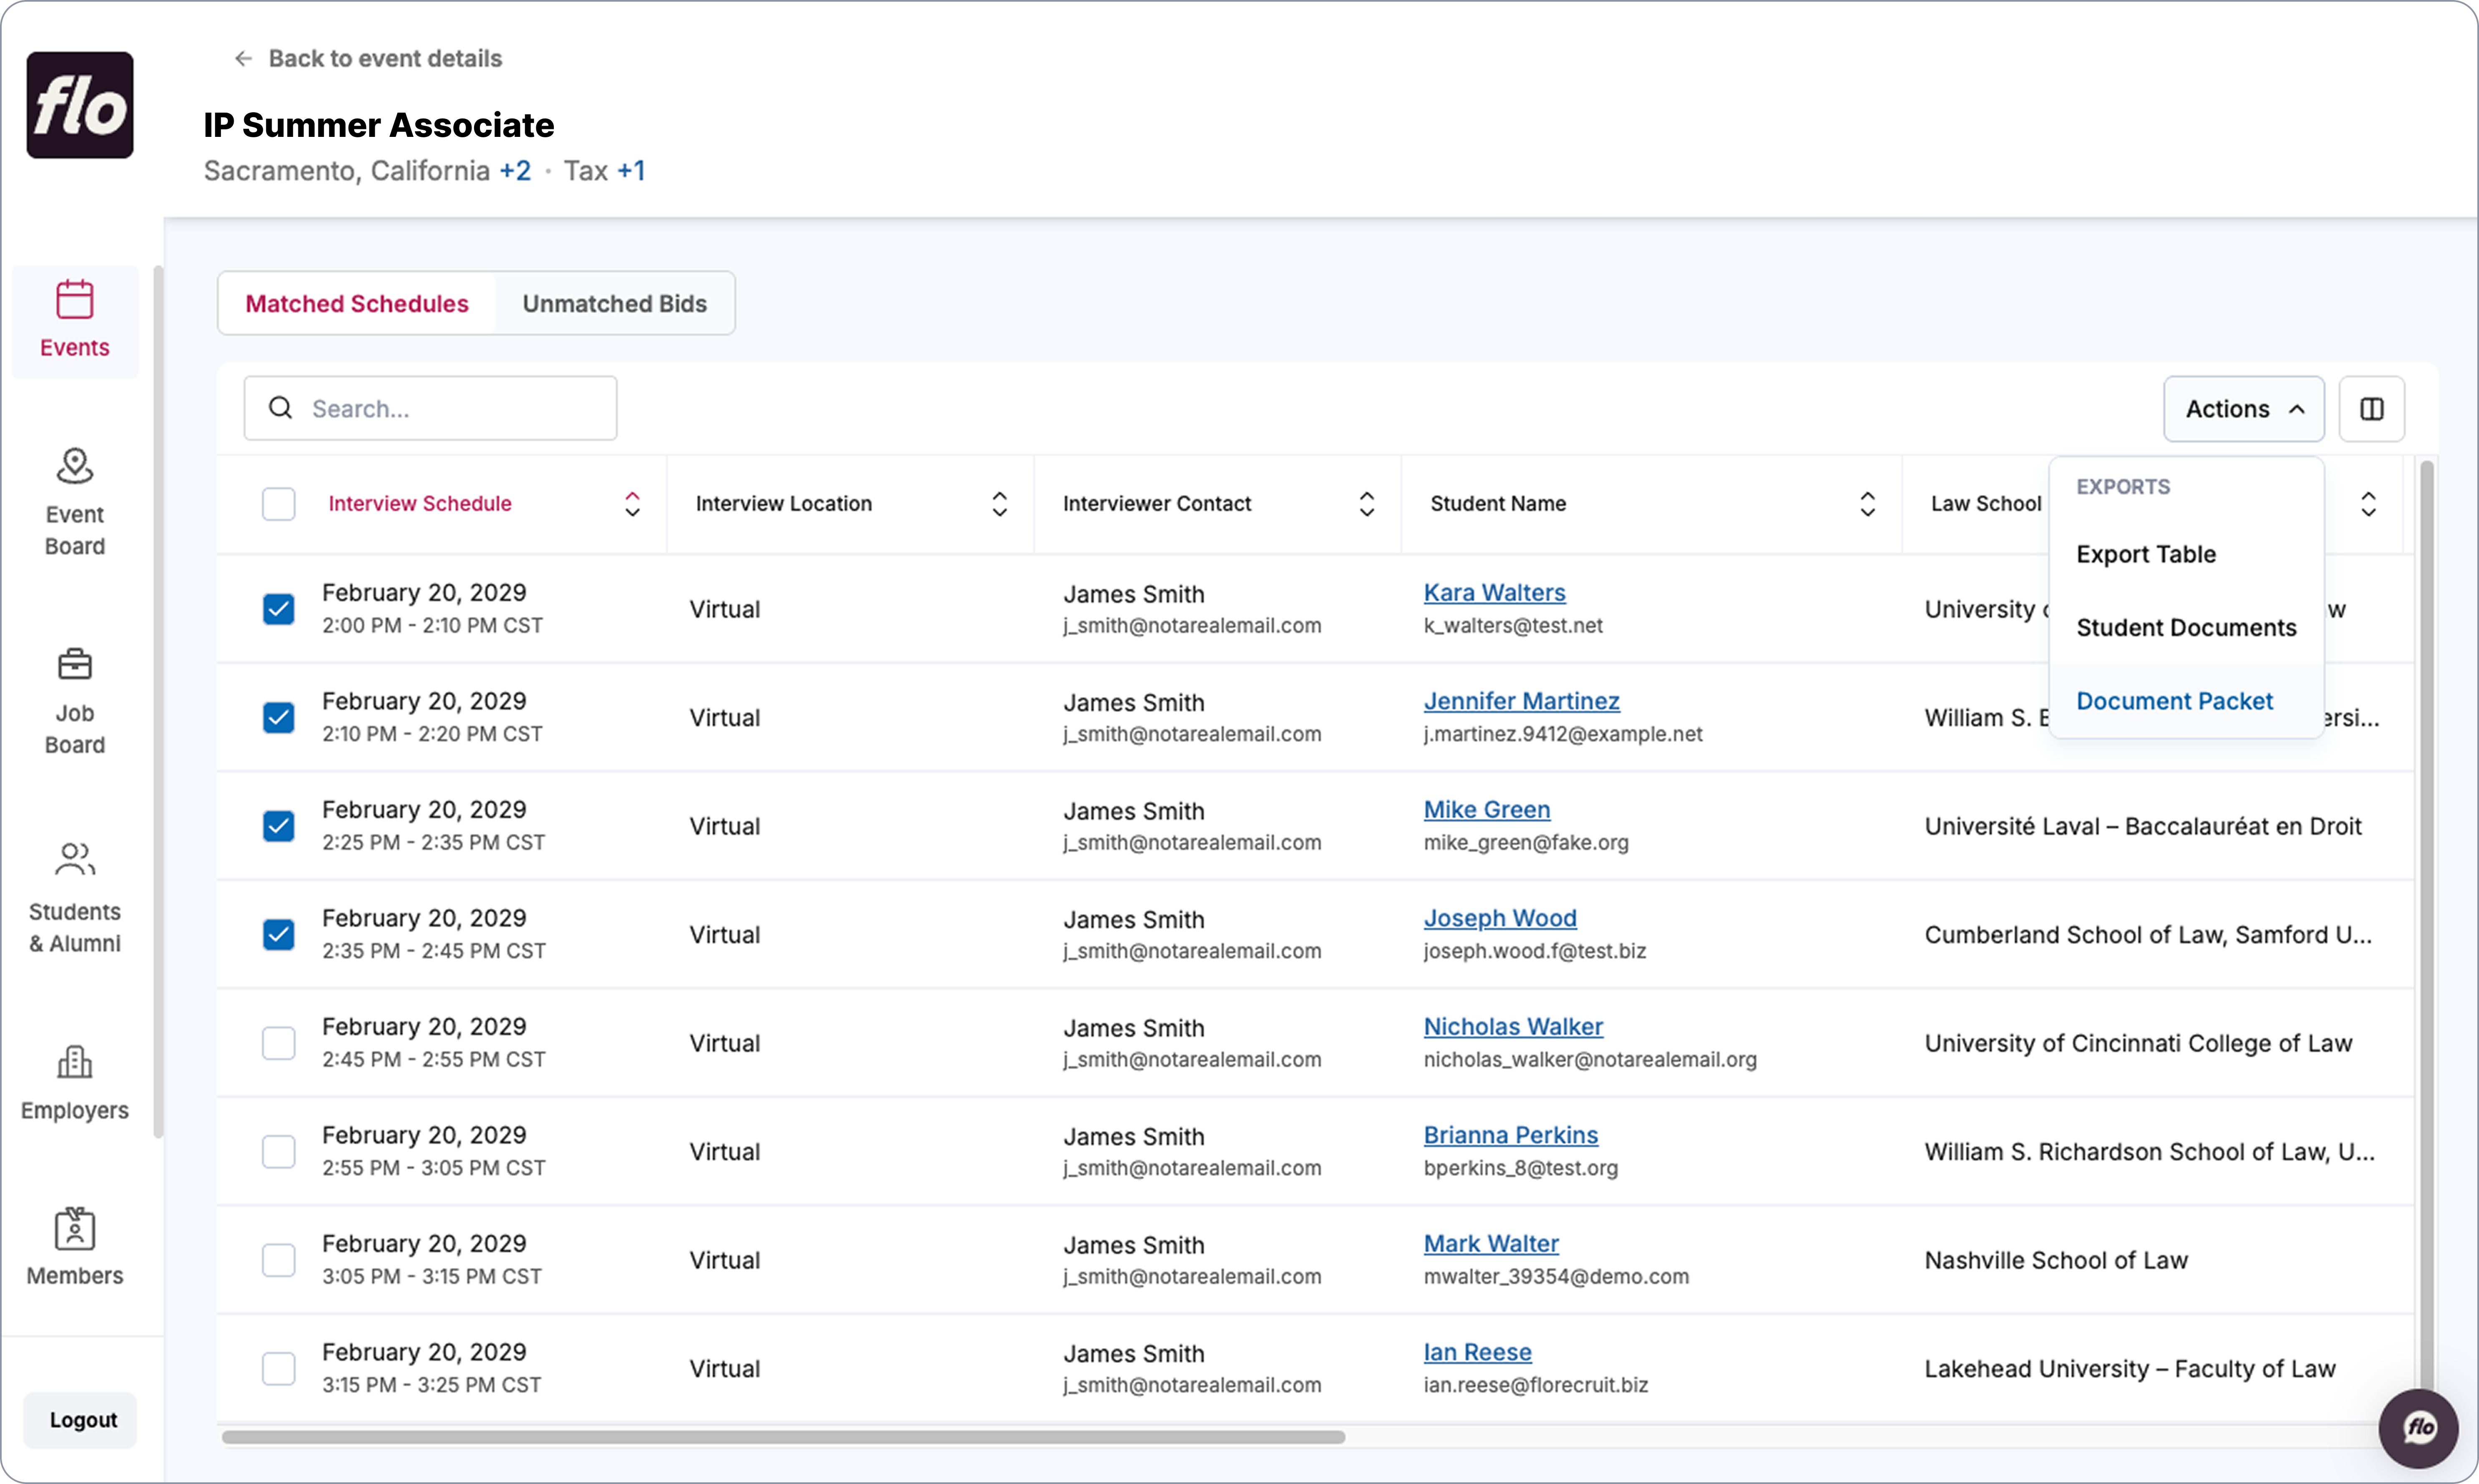Image resolution: width=2479 pixels, height=1484 pixels.
Task: Focus the Search input field
Action: point(430,408)
